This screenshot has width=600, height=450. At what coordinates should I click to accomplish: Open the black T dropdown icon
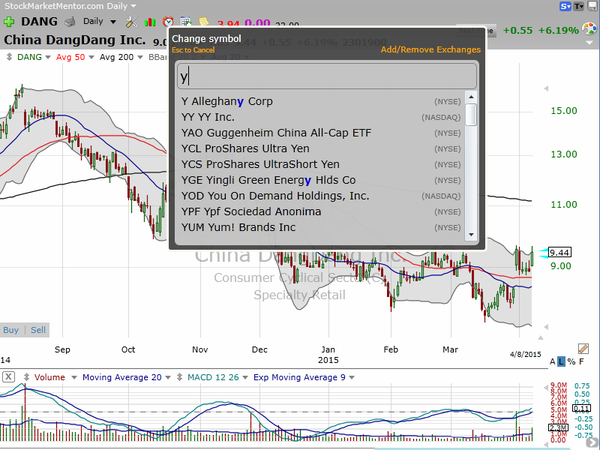(578, 6)
